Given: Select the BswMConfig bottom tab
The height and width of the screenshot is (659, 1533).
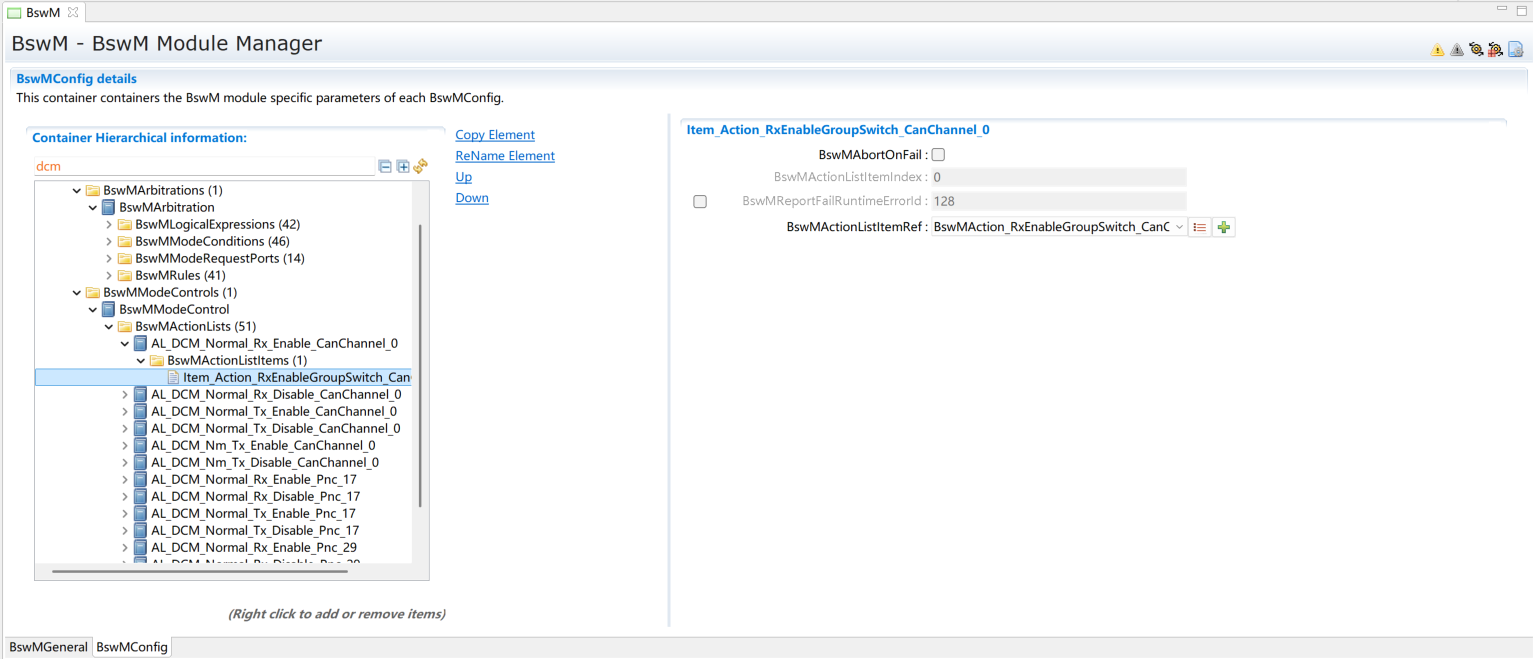Looking at the screenshot, I should pos(132,647).
